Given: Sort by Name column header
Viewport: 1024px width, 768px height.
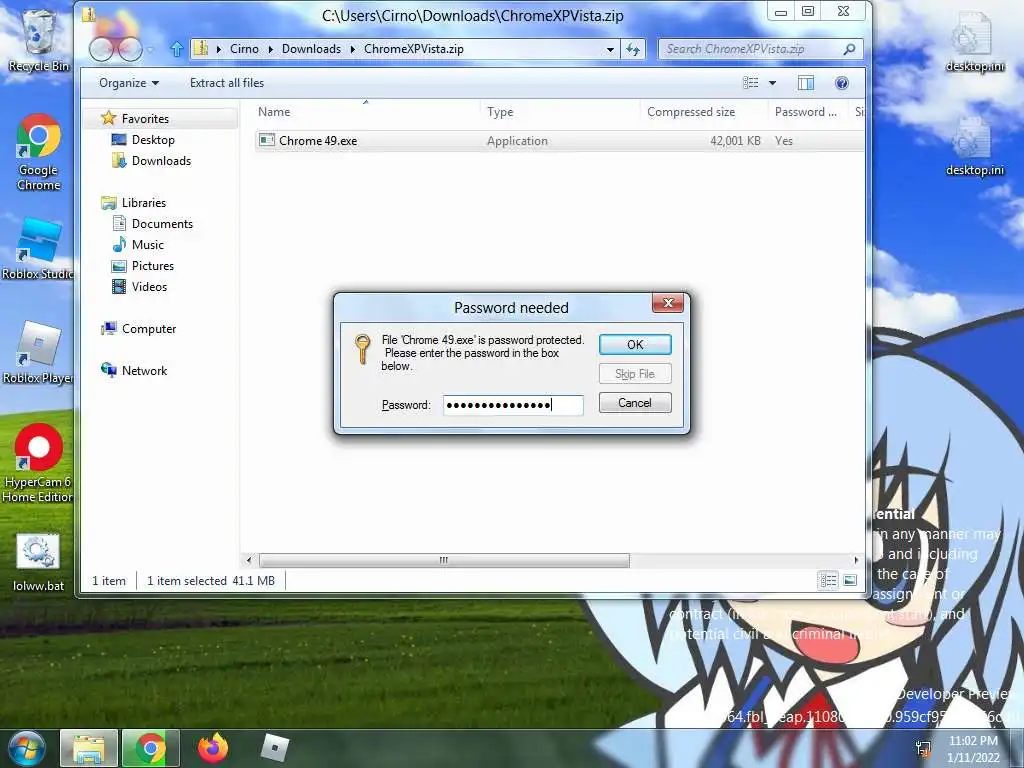Looking at the screenshot, I should [x=366, y=112].
